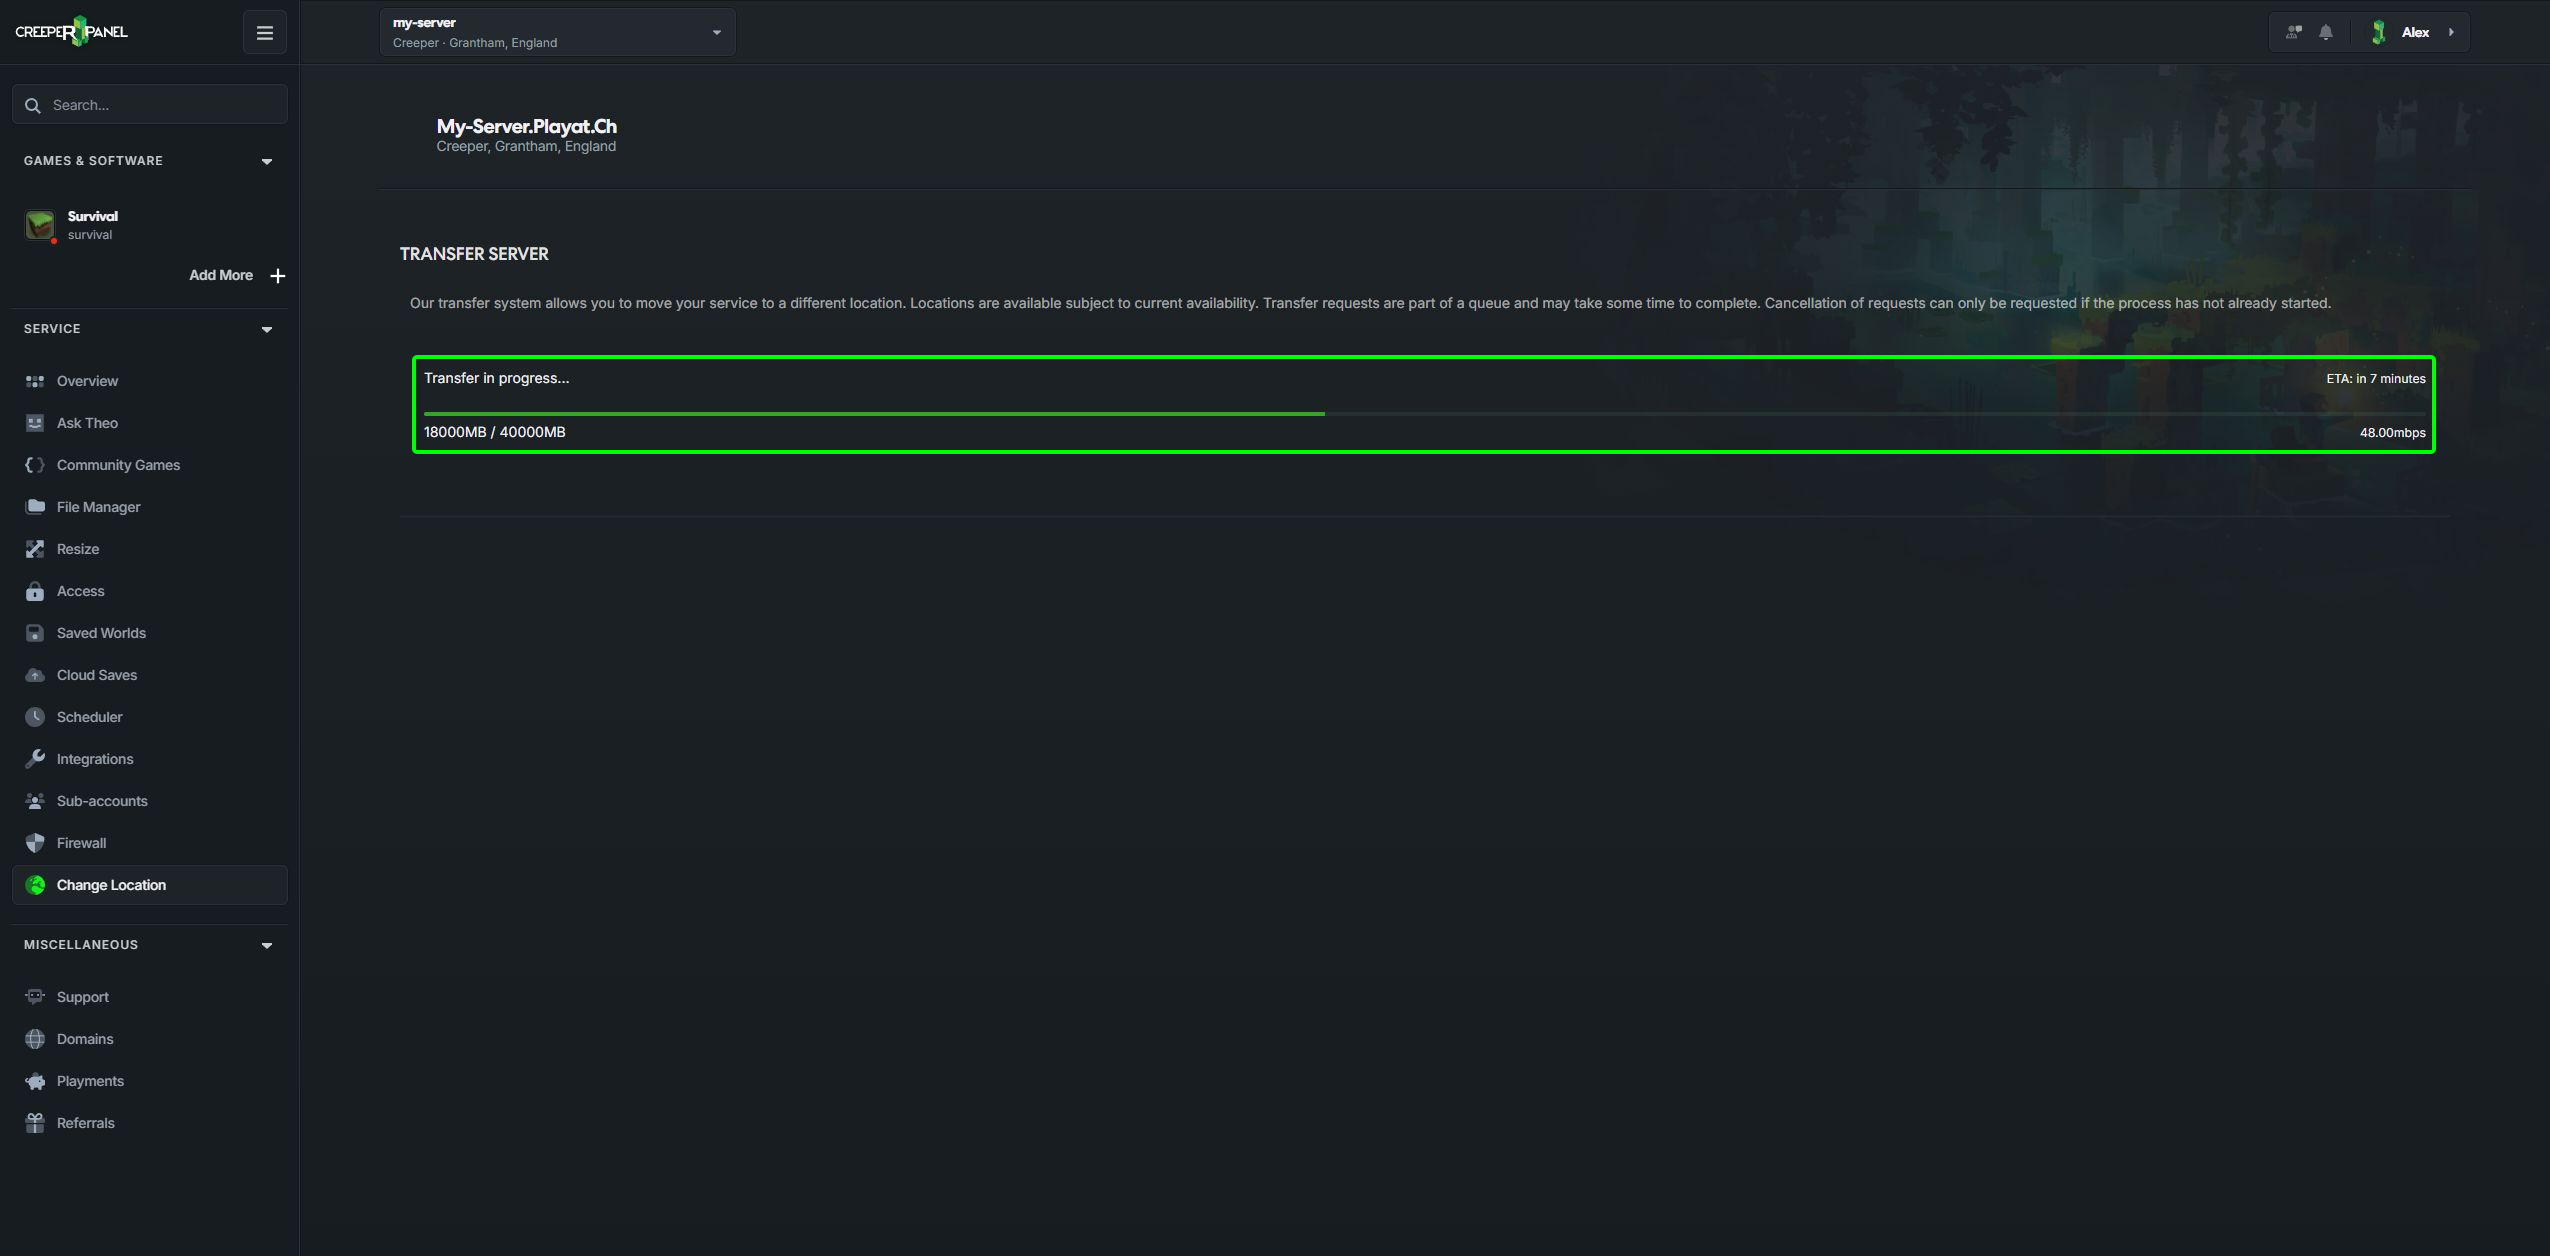This screenshot has width=2550, height=1256.
Task: Click the 48.00mbps speed value
Action: coord(2392,433)
